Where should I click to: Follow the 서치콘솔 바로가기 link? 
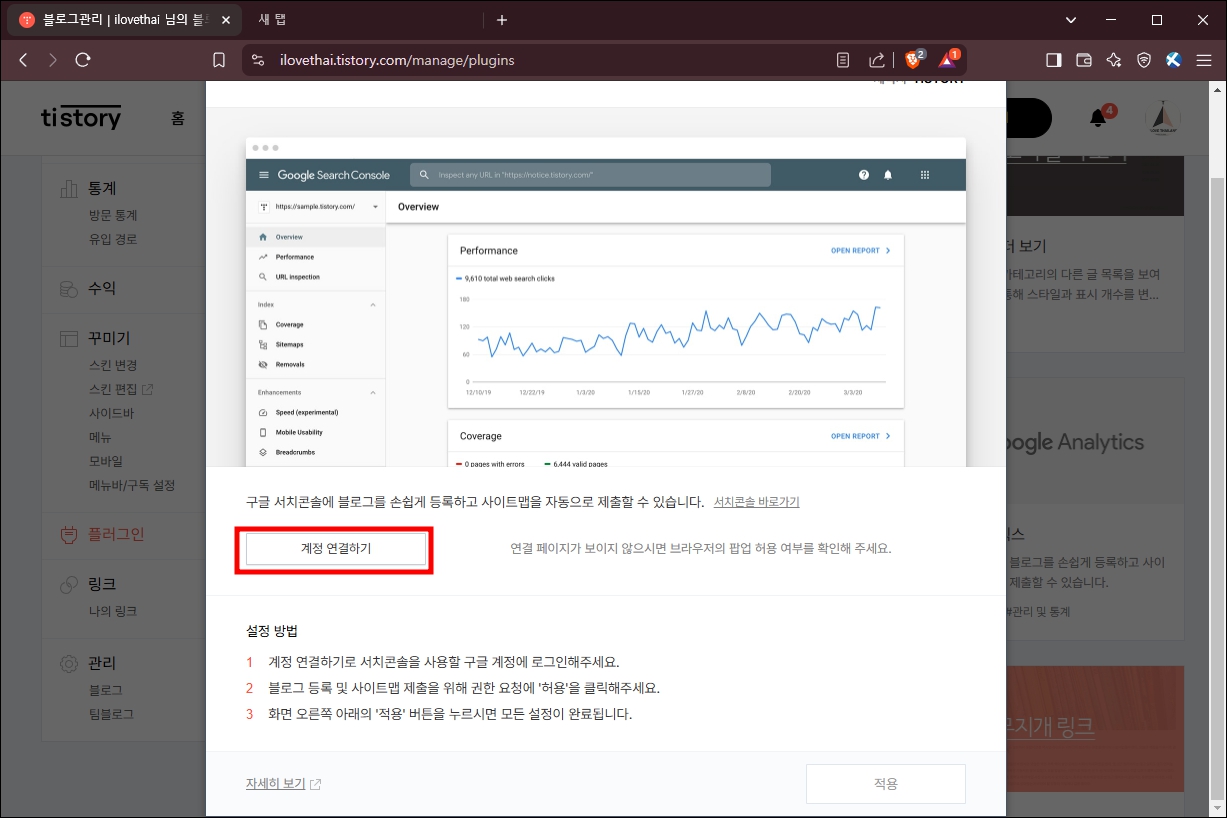[756, 502]
